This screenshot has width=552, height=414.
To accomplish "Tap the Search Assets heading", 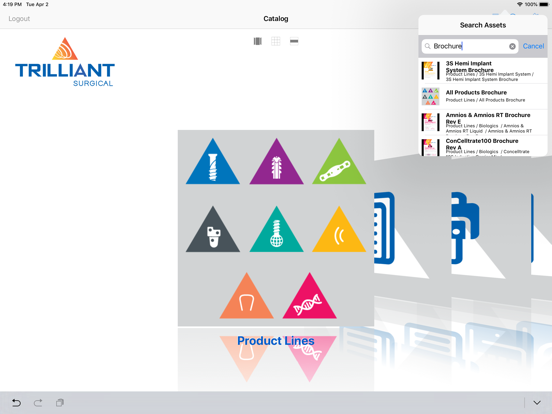I will tap(483, 25).
